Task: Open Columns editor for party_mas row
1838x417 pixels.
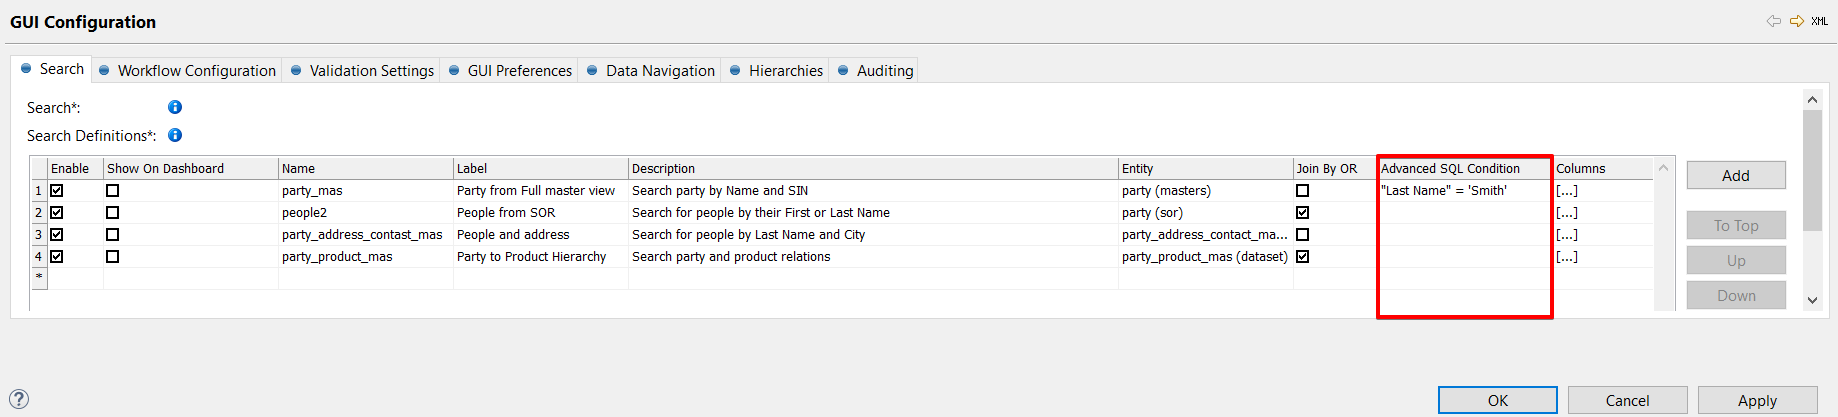Action: [x=1567, y=190]
